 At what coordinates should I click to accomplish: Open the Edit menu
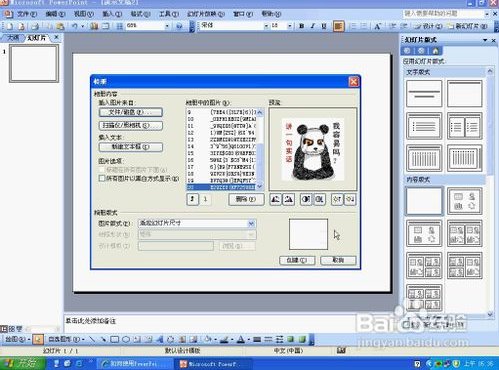pyautogui.click(x=55, y=14)
